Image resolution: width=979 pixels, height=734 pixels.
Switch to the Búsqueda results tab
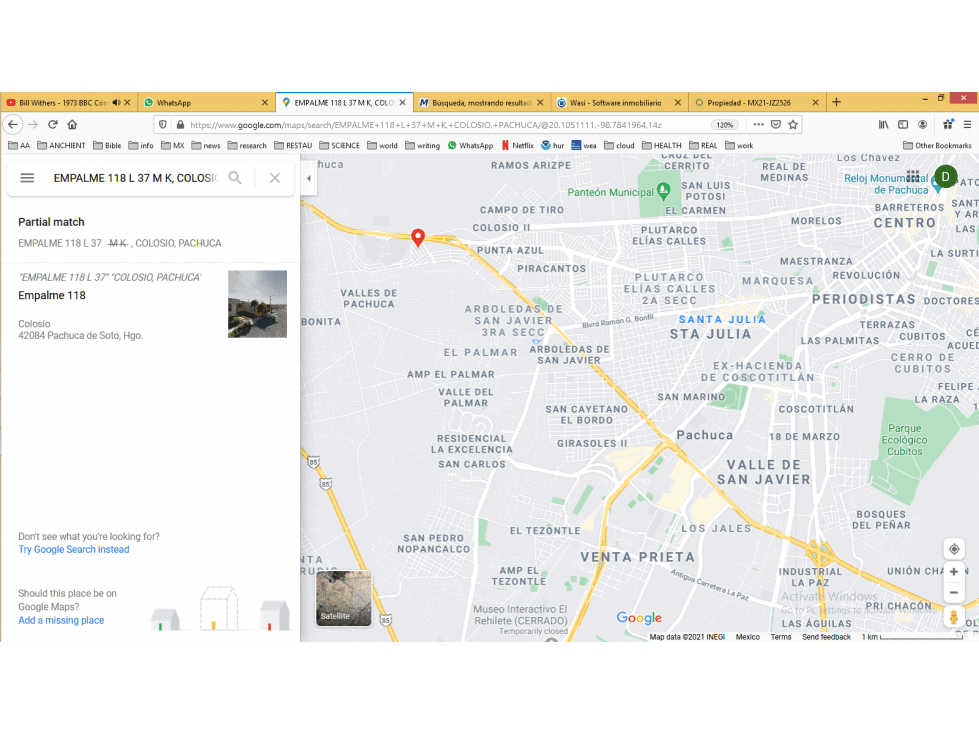pos(481,102)
